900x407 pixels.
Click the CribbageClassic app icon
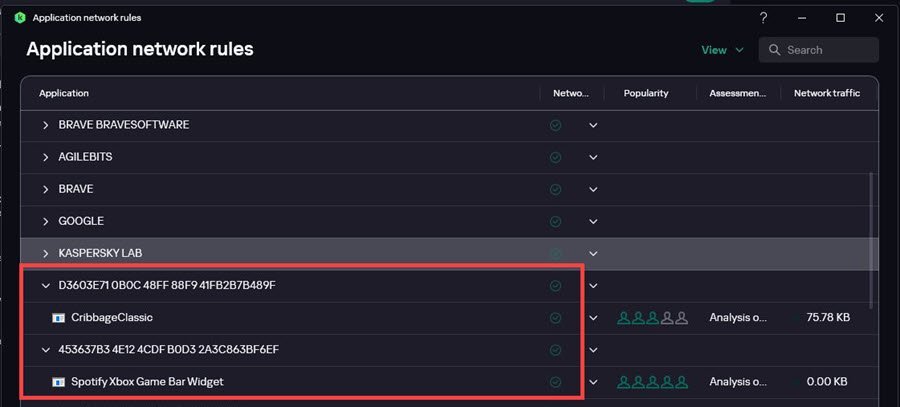click(58, 318)
